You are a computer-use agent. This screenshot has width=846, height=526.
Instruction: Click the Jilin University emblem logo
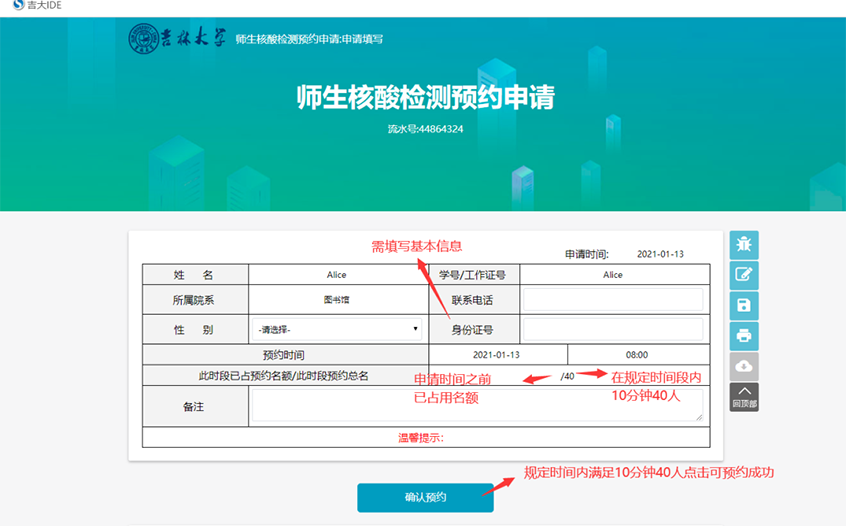click(144, 39)
